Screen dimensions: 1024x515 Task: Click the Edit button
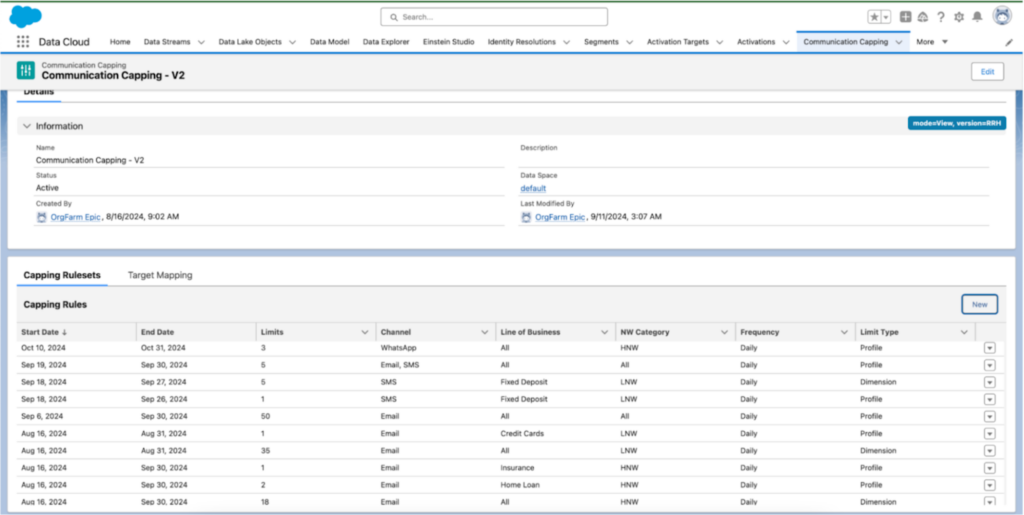pos(987,71)
